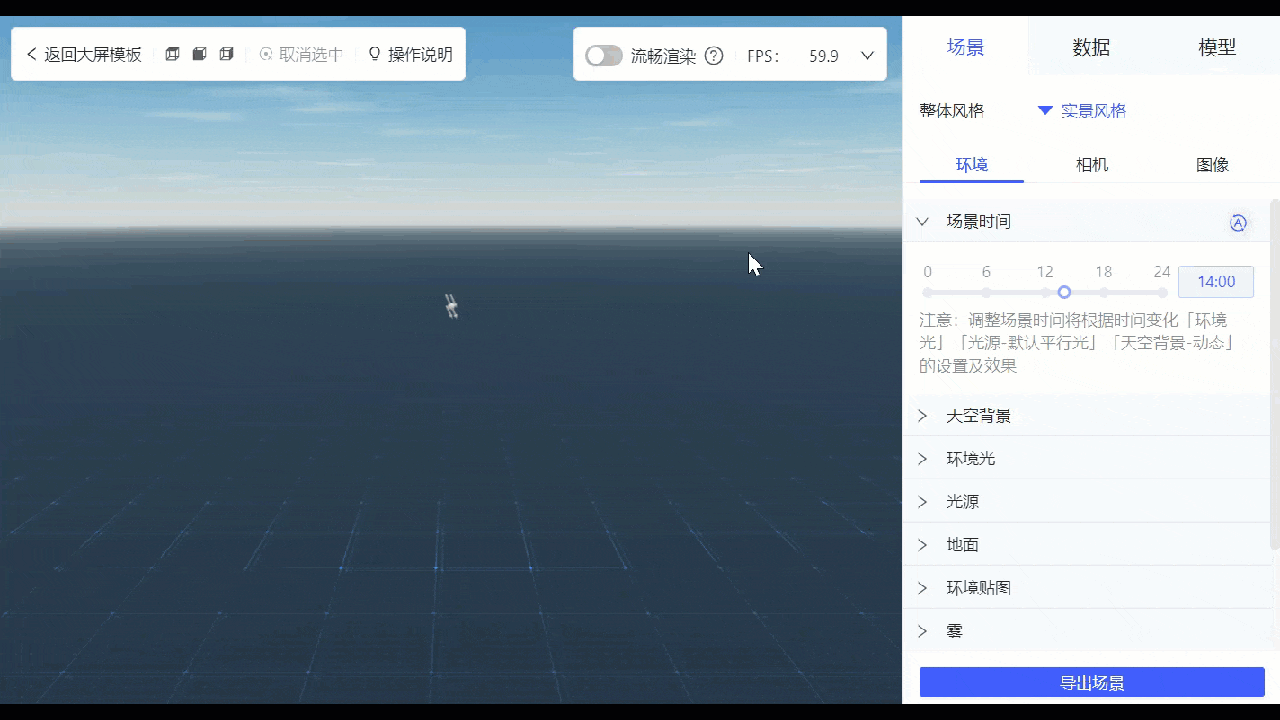
Task: Click the 整体风格 label
Action: (952, 110)
